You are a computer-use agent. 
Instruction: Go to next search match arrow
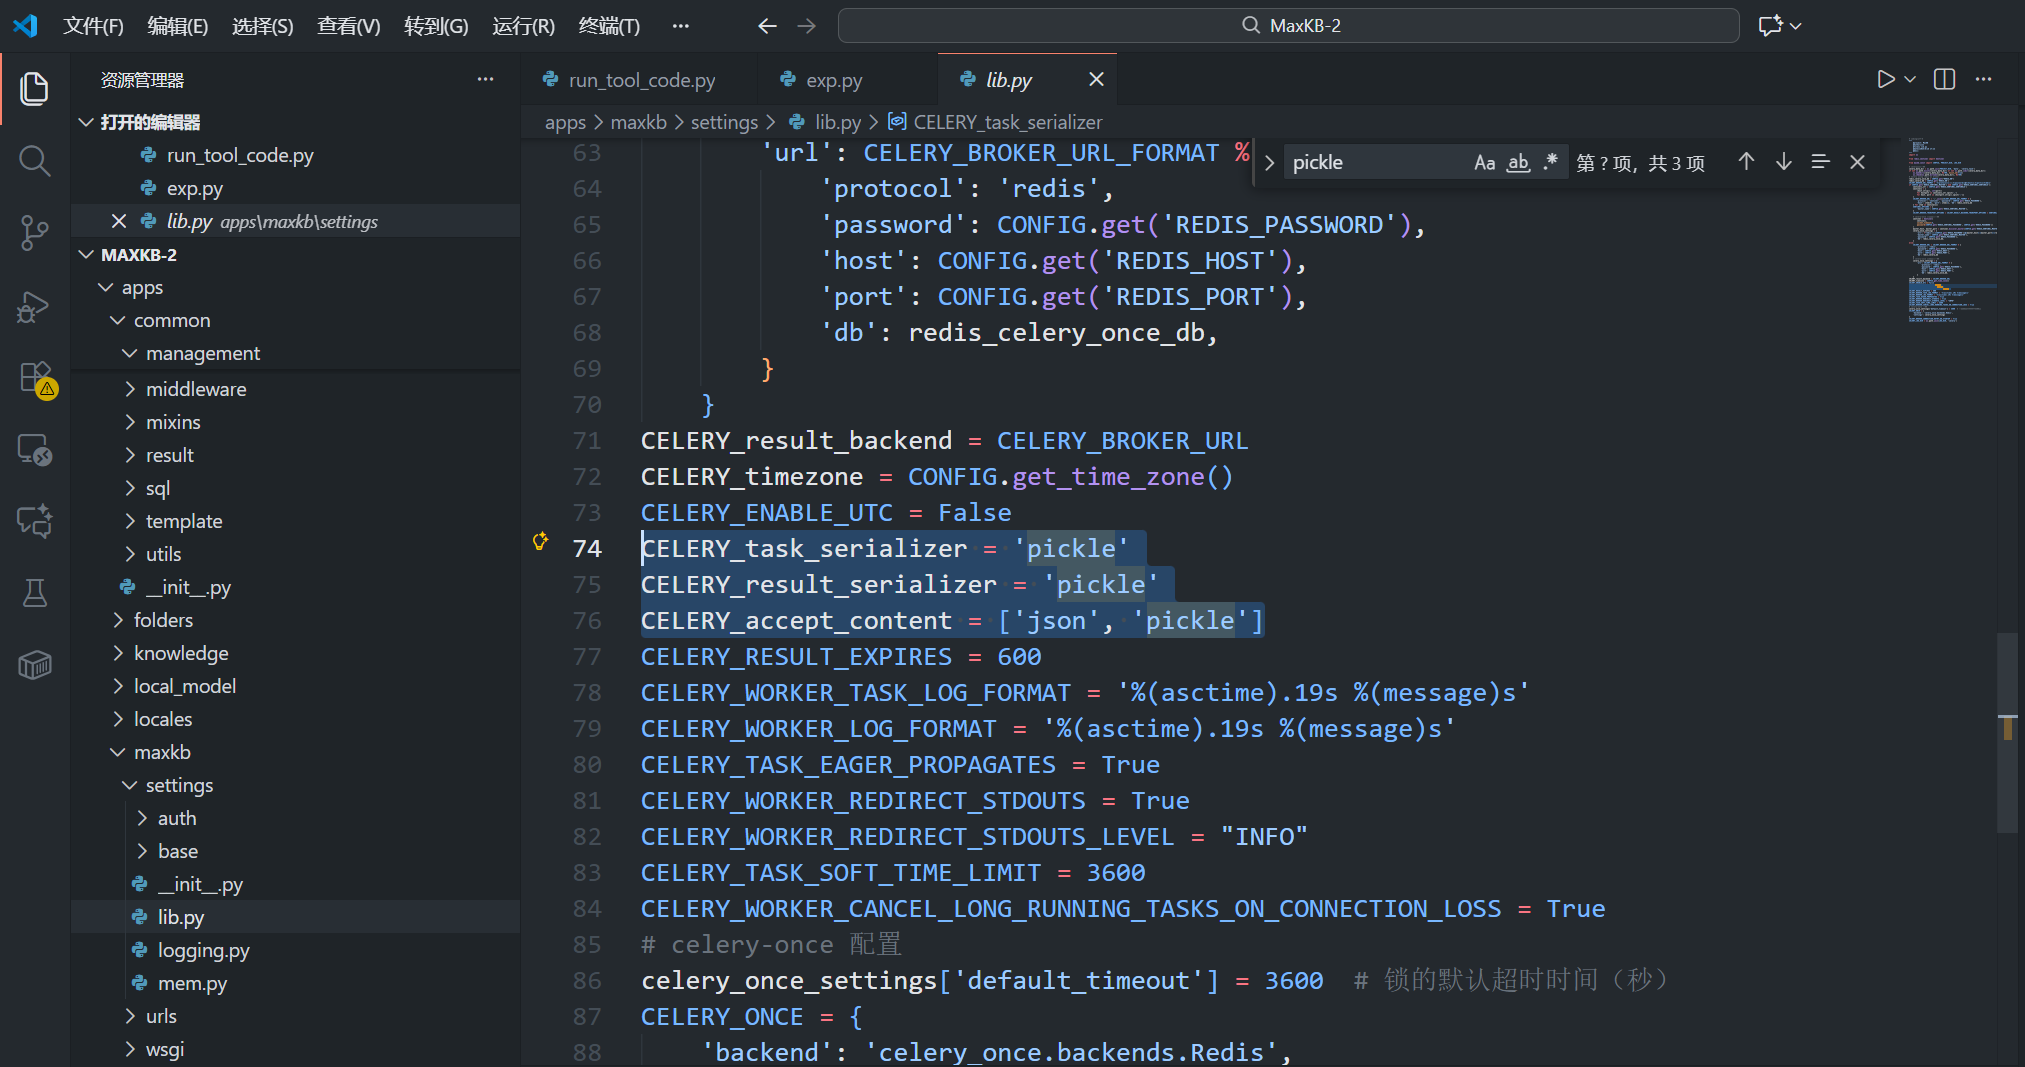pyautogui.click(x=1783, y=162)
